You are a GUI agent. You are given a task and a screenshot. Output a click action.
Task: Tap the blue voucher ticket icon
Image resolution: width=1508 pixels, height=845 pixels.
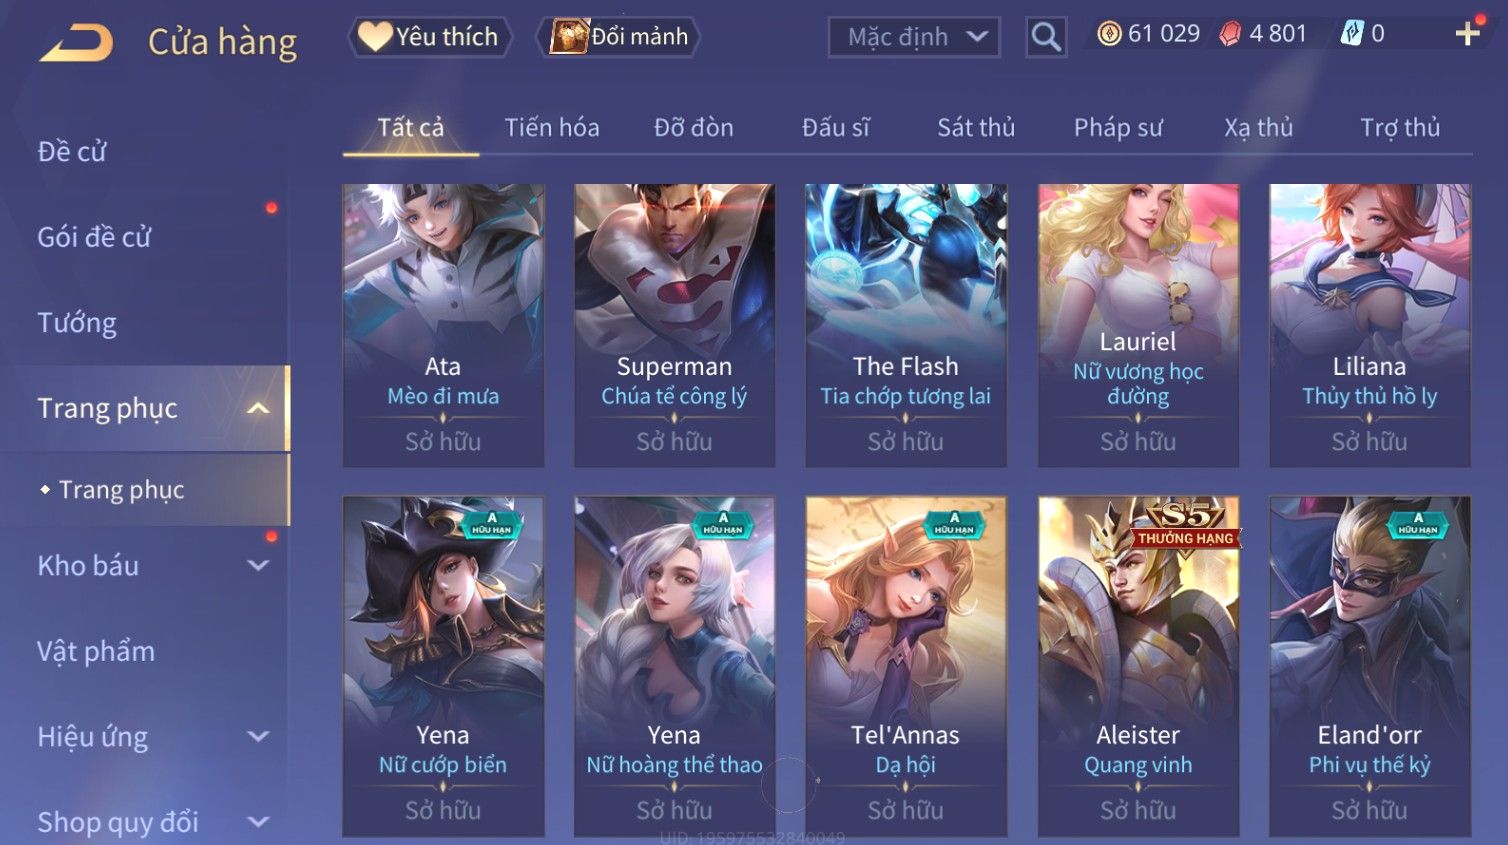coord(1352,34)
